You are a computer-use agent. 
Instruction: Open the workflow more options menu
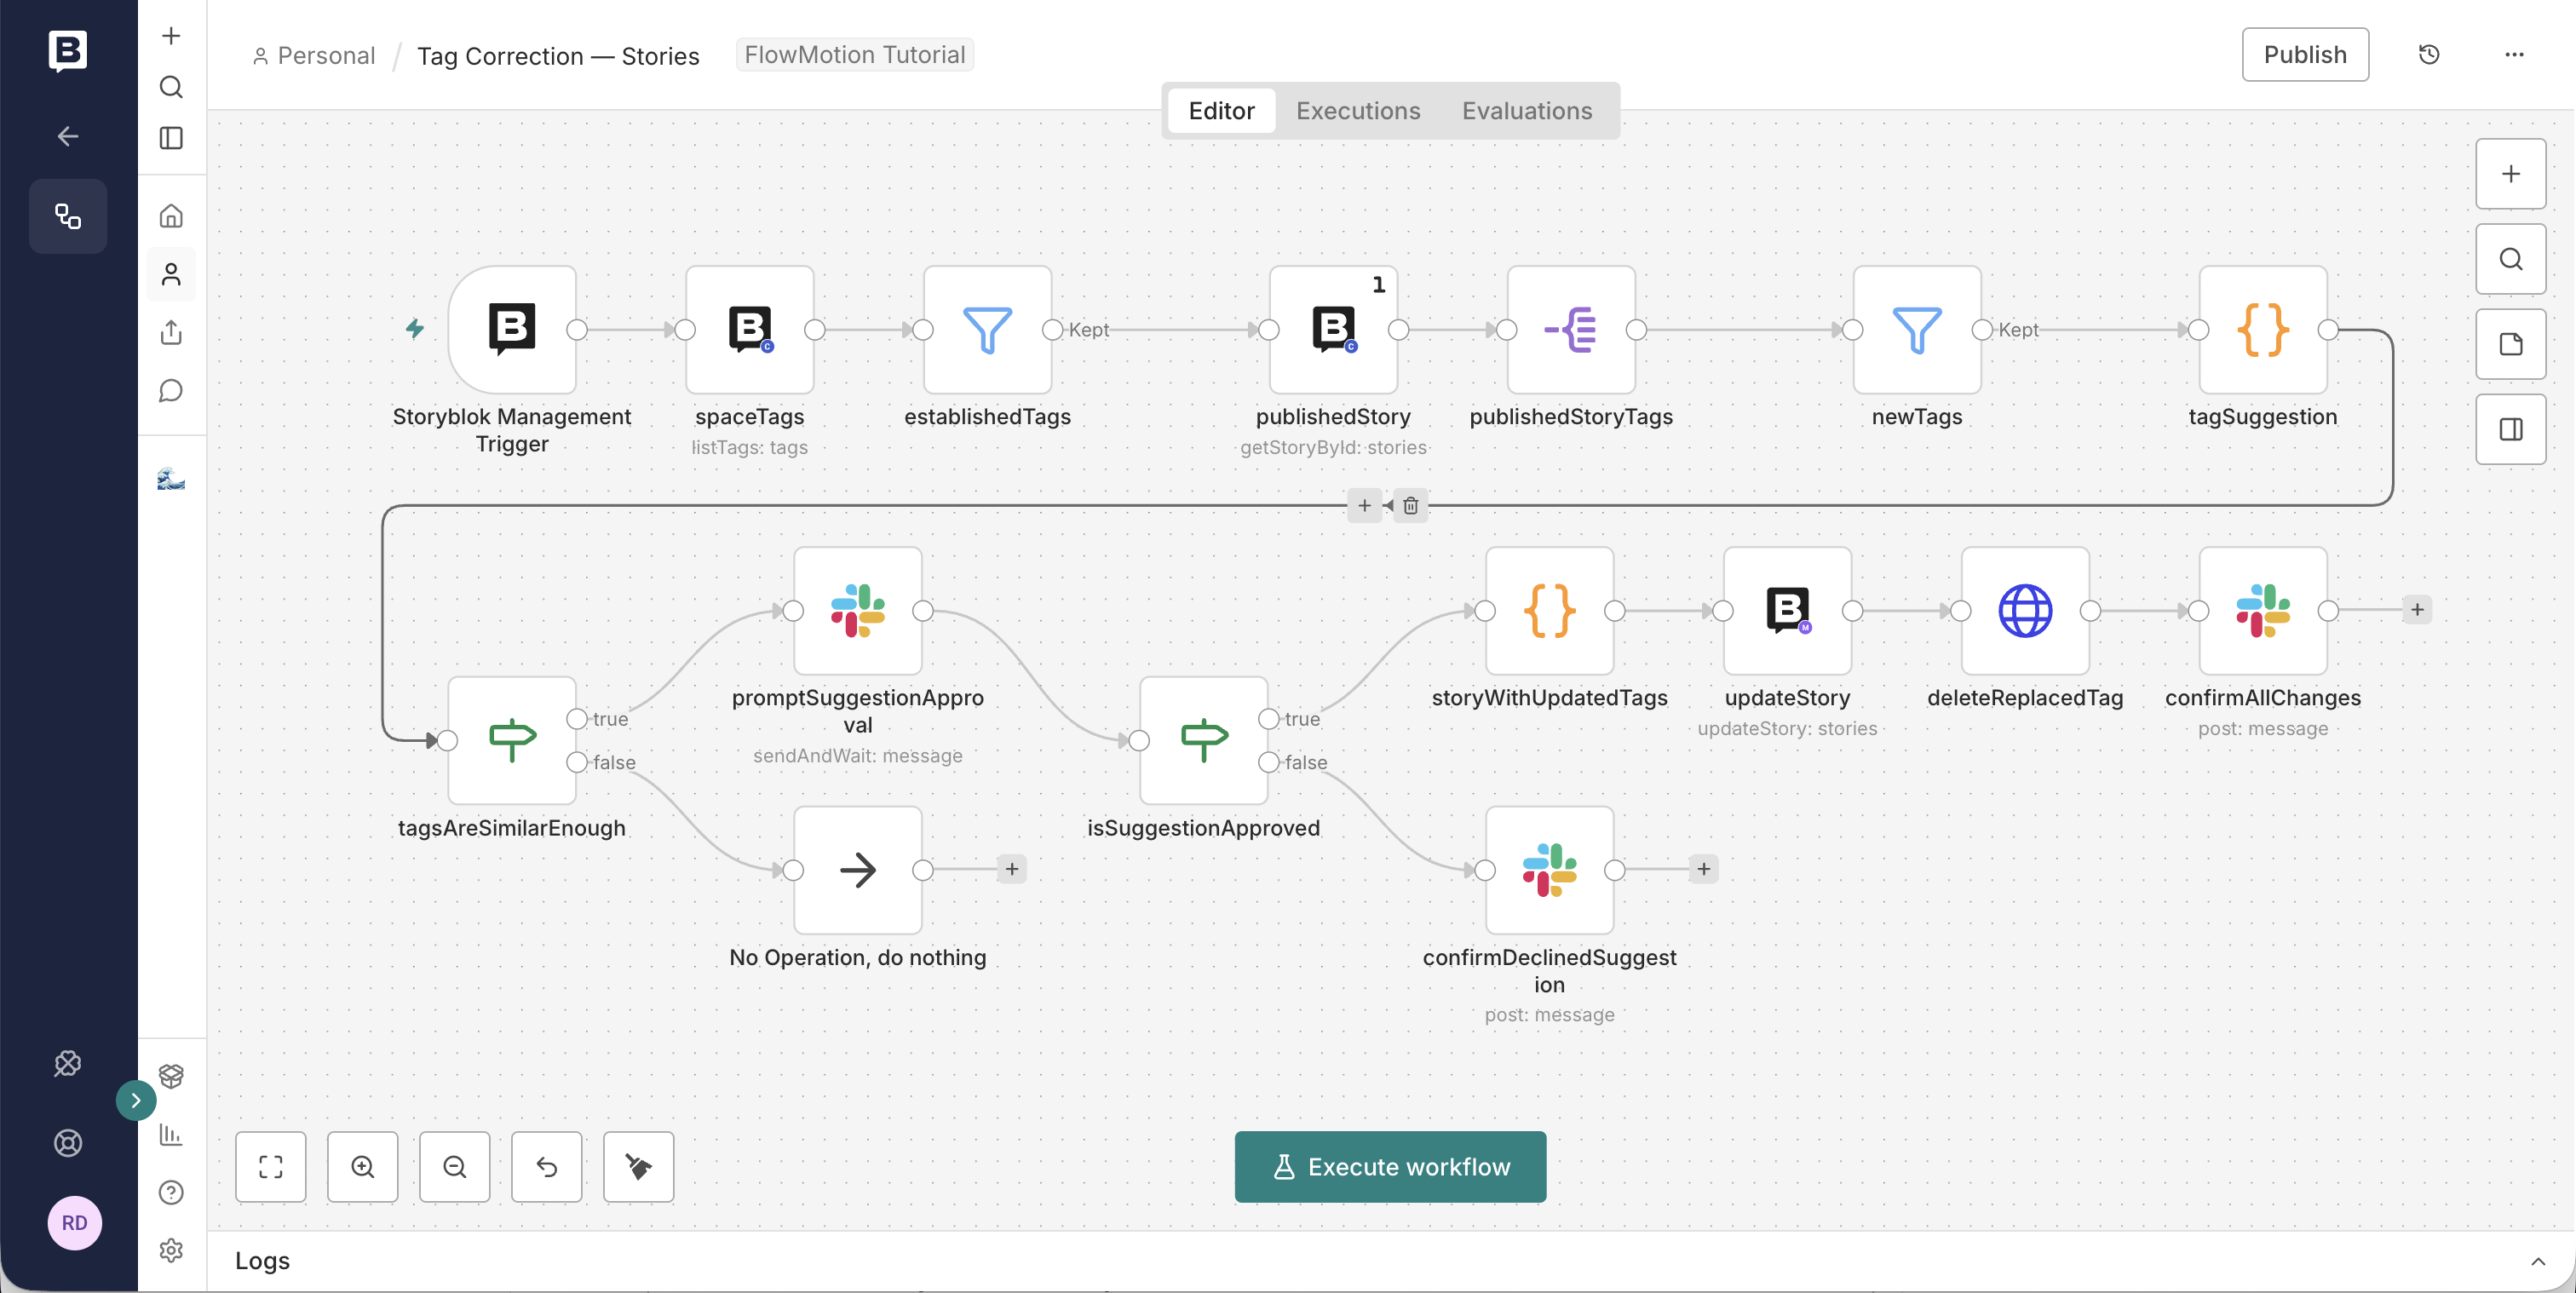(x=2514, y=54)
